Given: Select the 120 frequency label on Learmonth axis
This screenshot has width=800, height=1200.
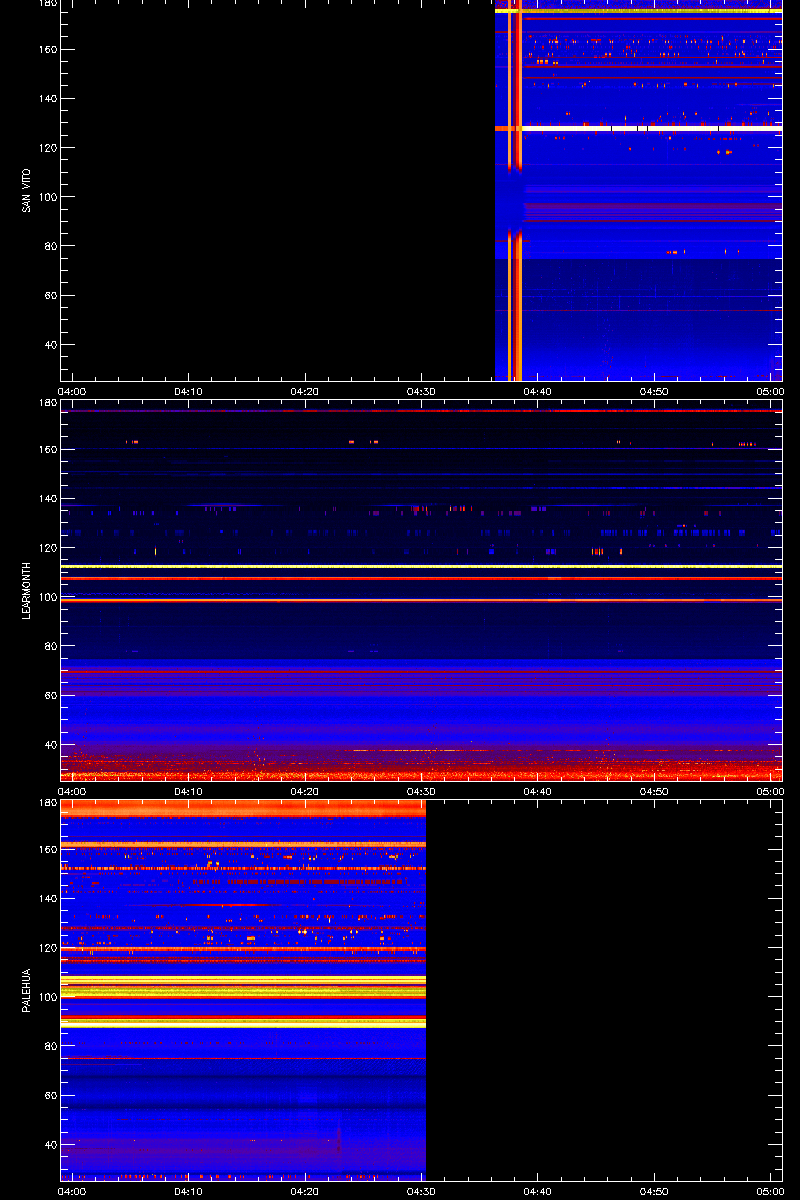Looking at the screenshot, I should point(48,548).
